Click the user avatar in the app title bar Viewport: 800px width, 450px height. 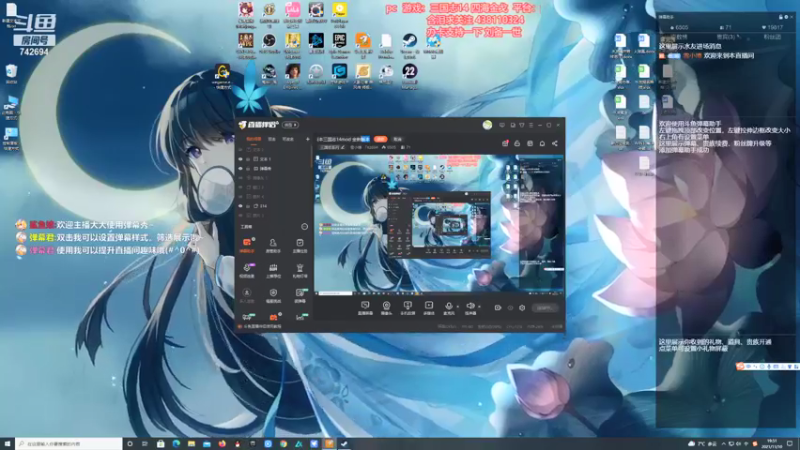(x=487, y=125)
